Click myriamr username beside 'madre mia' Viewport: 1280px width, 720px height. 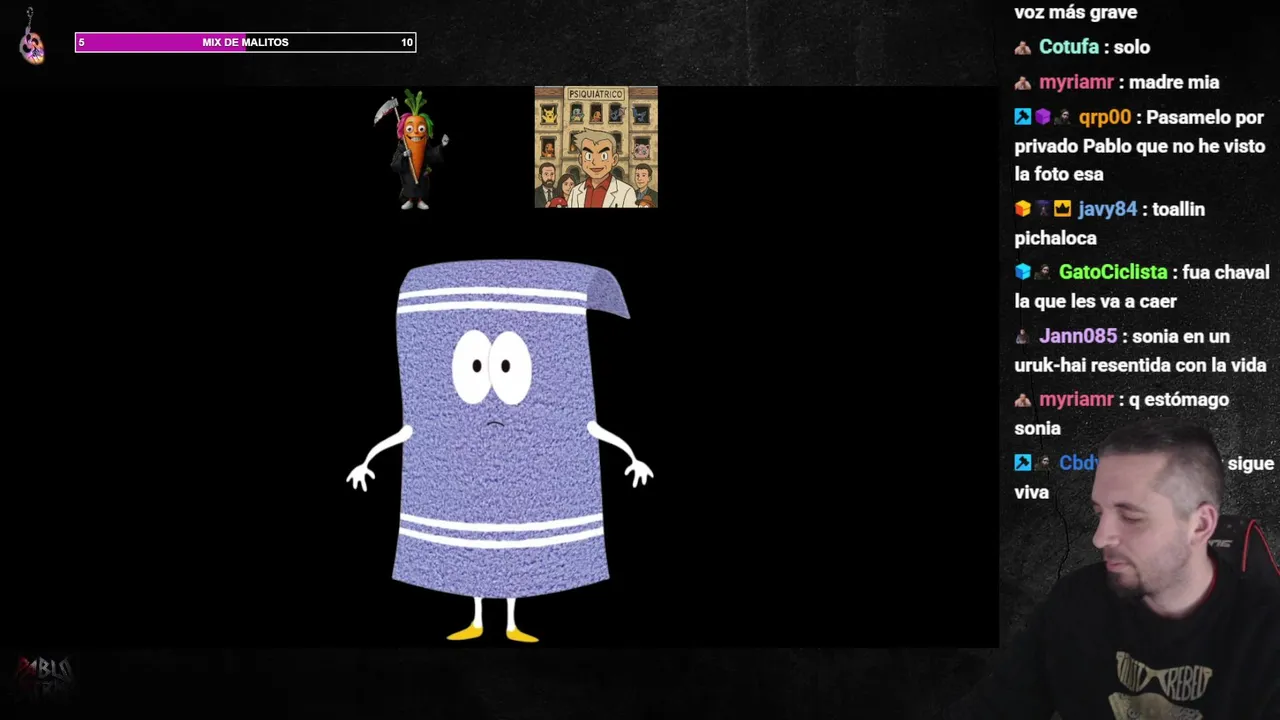(1075, 82)
